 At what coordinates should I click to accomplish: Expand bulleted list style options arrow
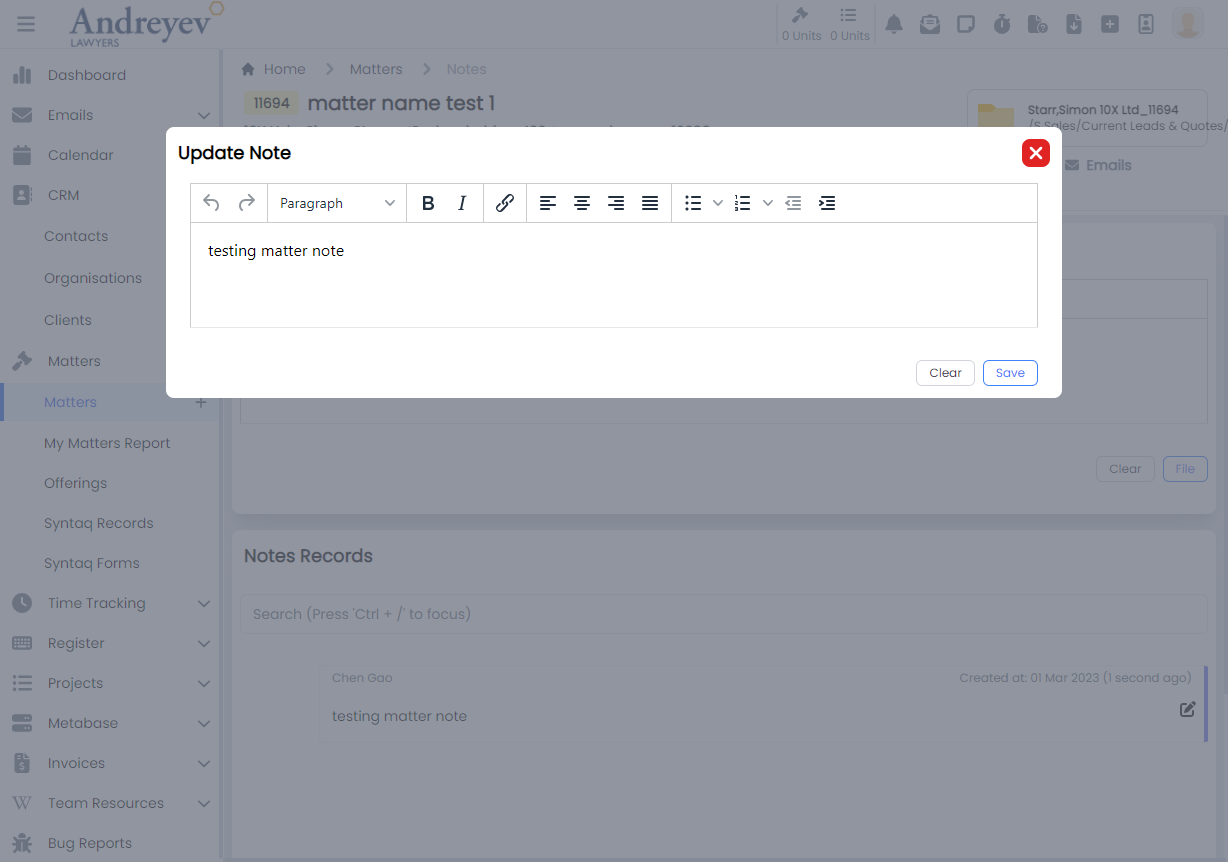pyautogui.click(x=718, y=203)
